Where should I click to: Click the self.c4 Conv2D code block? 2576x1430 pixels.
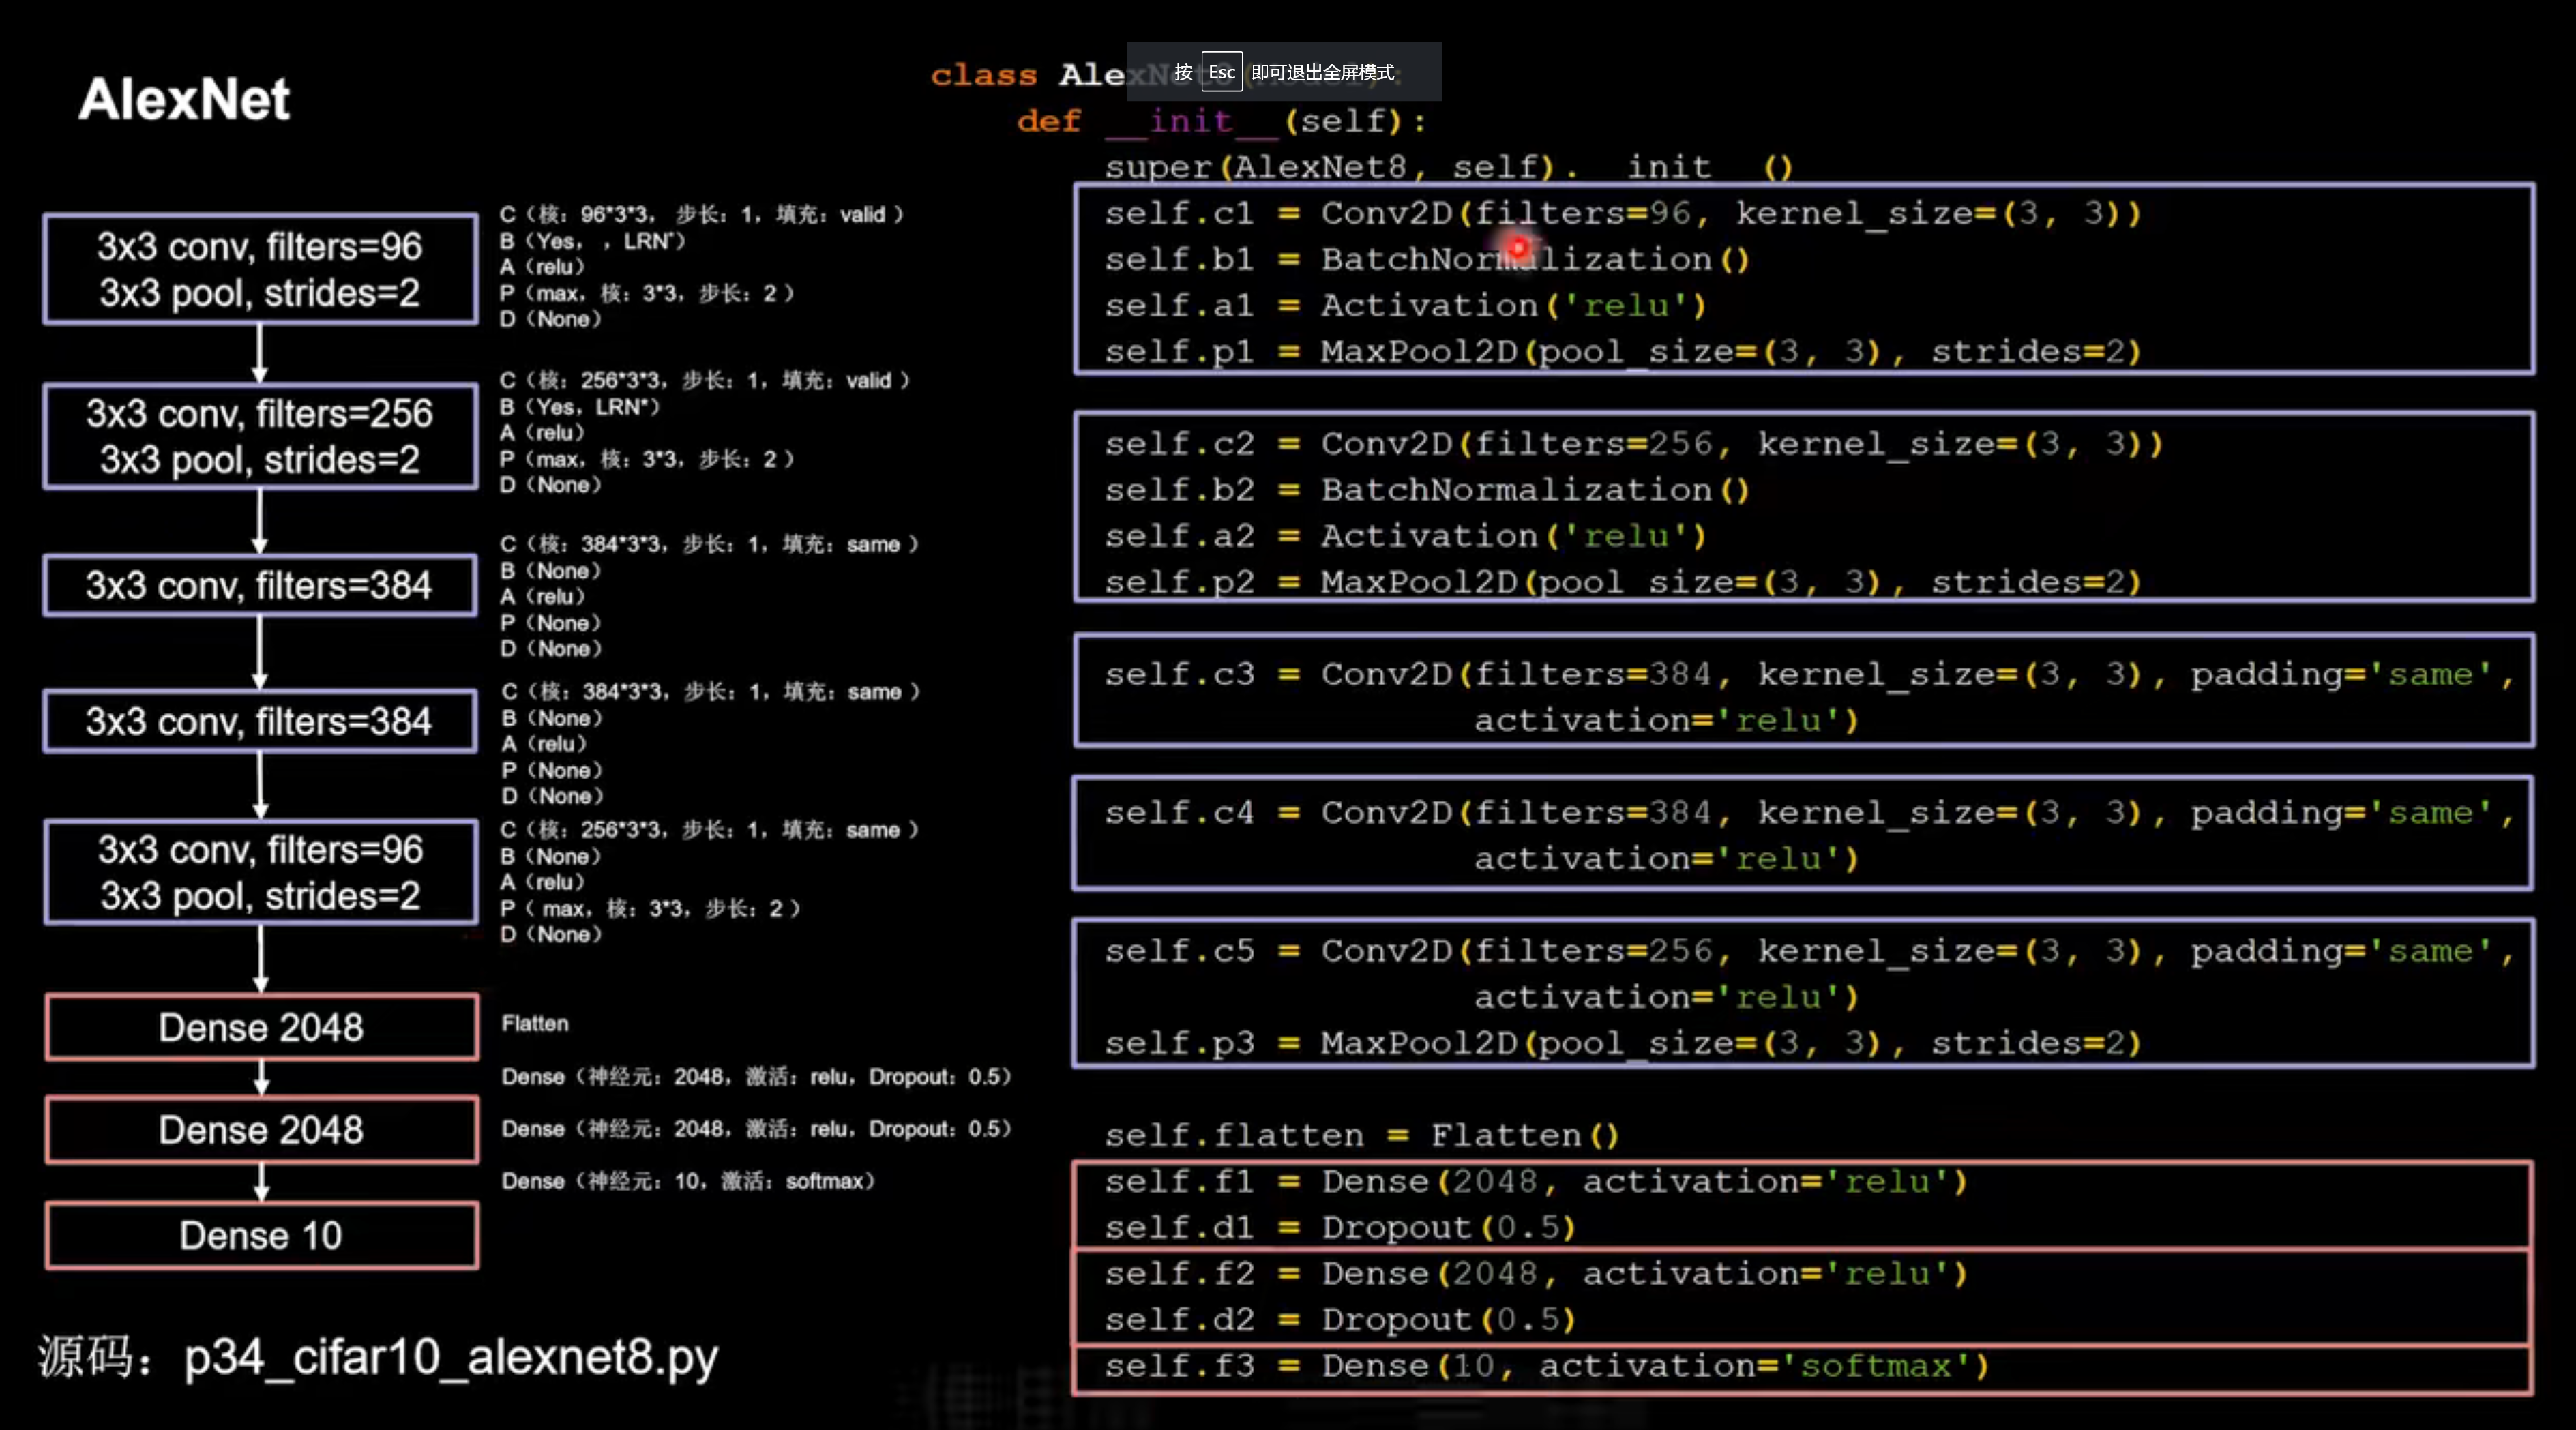[x=1800, y=834]
